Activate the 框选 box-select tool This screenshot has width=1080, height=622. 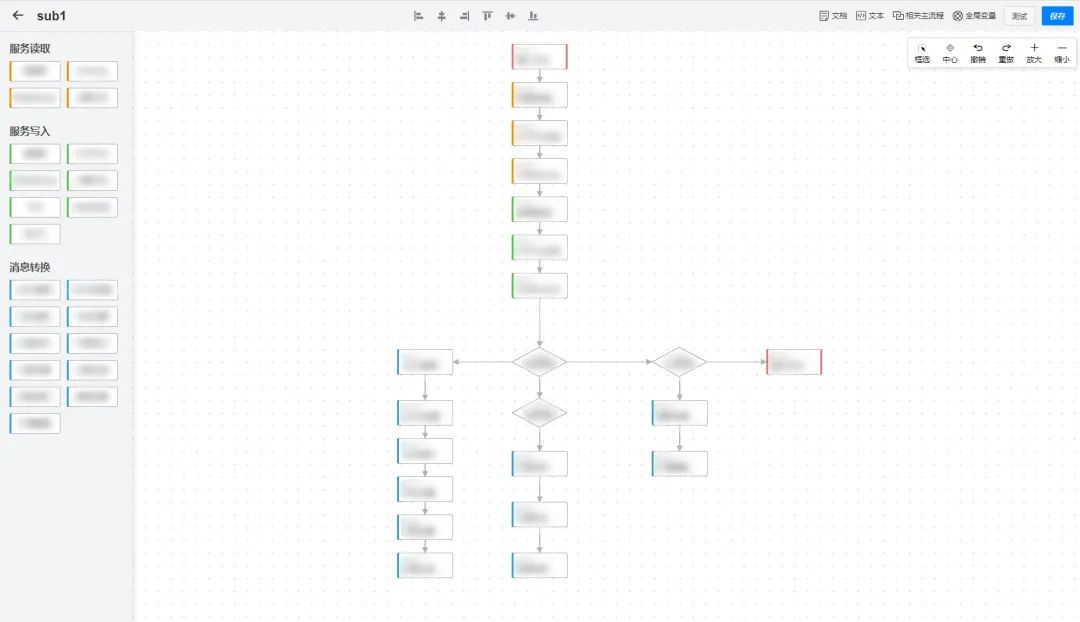[921, 52]
